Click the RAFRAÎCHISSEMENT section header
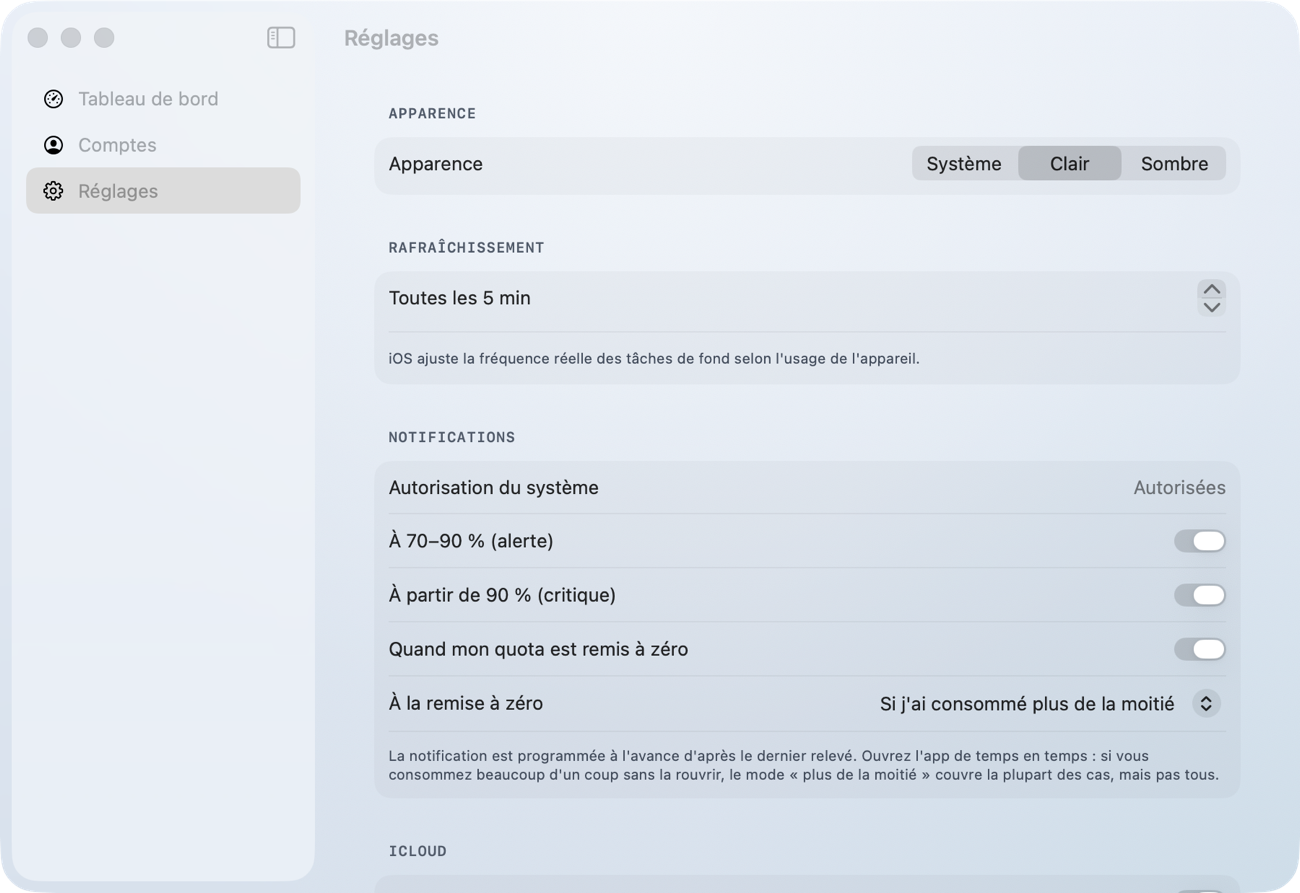The height and width of the screenshot is (893, 1300). click(466, 248)
